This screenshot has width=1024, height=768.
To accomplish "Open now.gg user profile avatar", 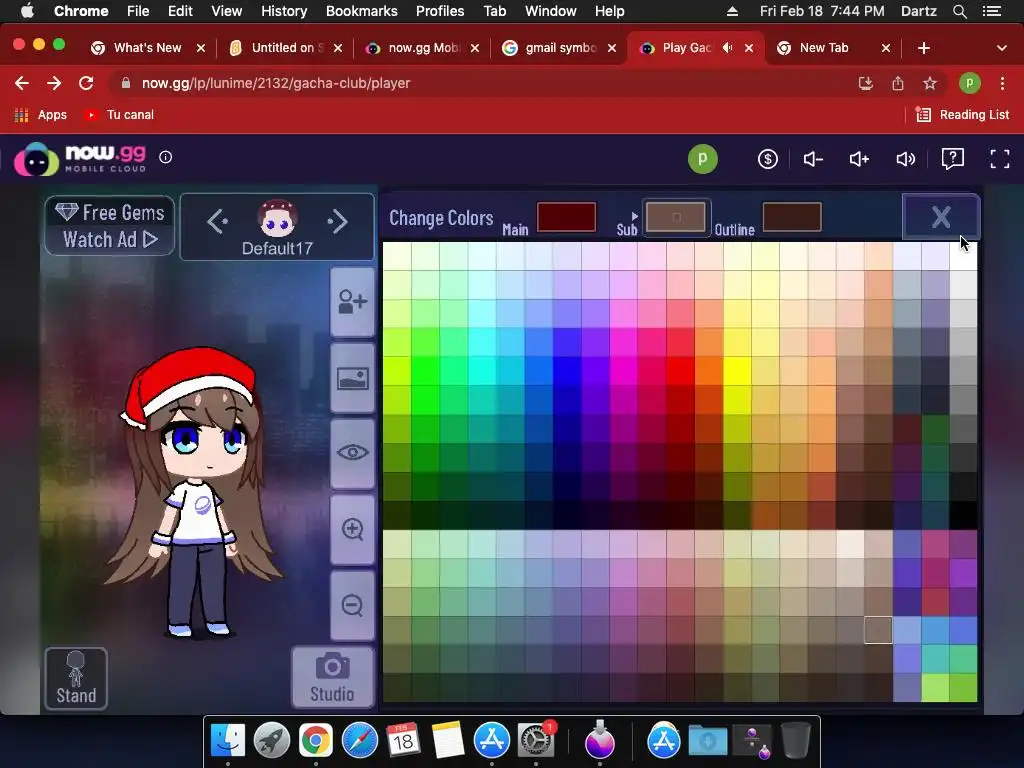I will pyautogui.click(x=703, y=159).
